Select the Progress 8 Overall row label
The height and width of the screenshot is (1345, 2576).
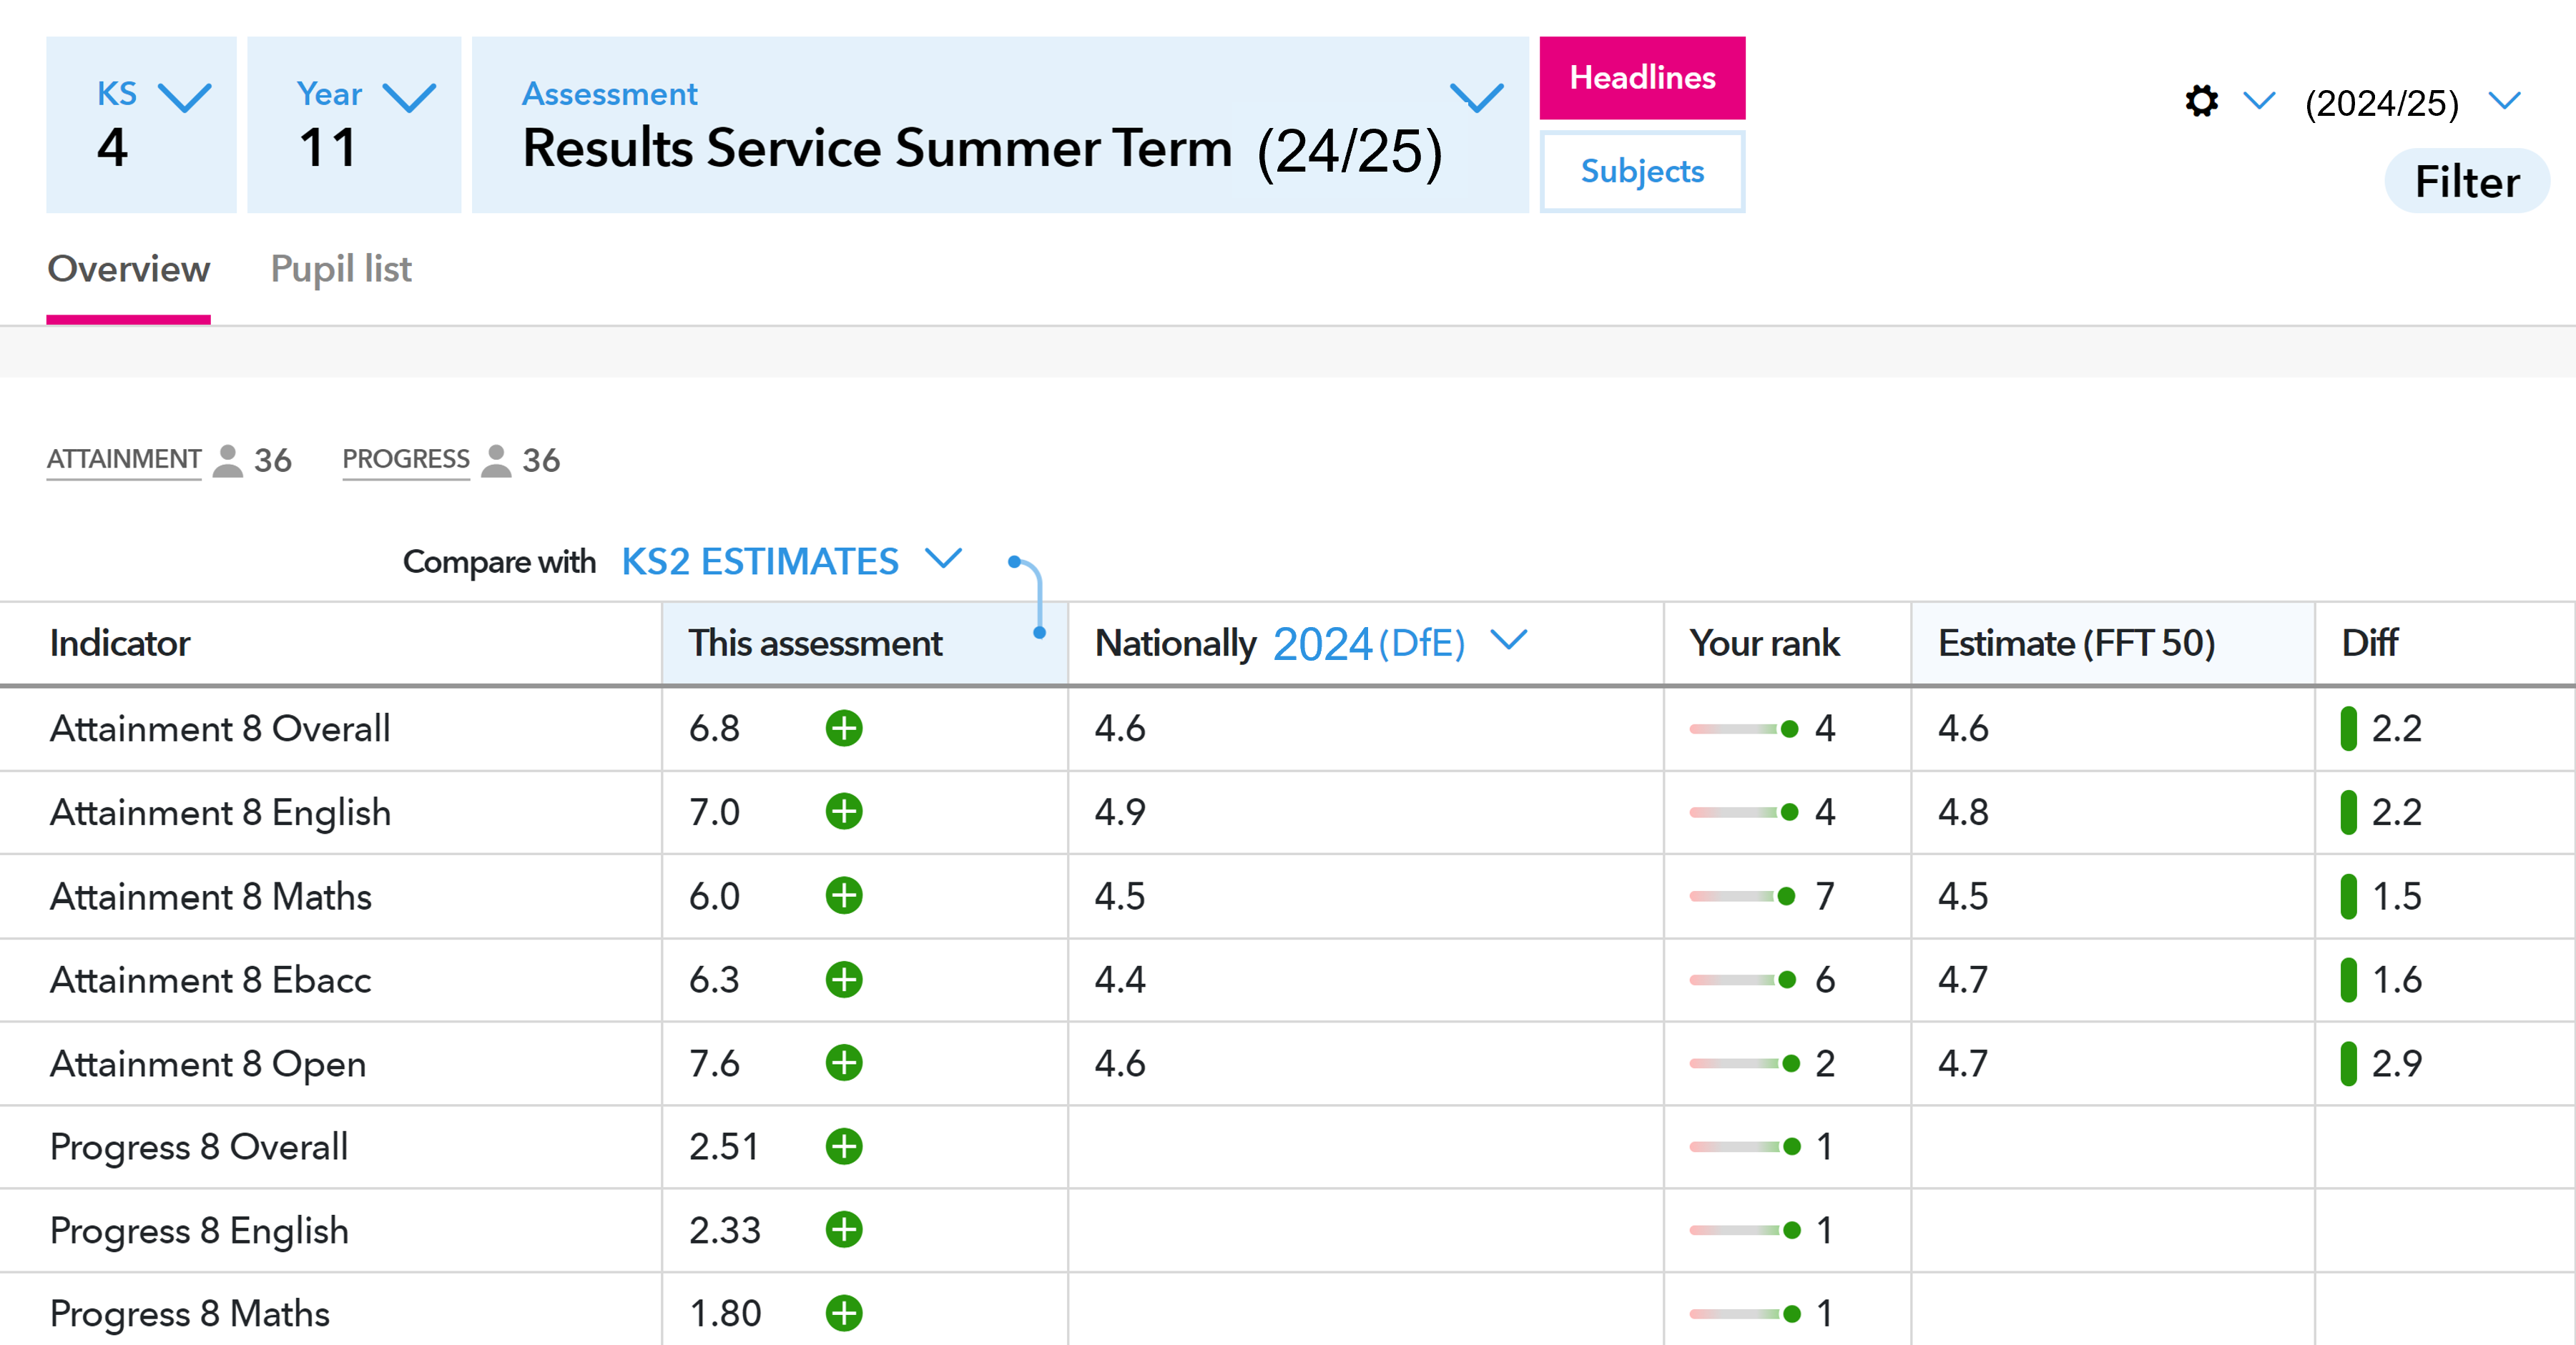tap(199, 1147)
